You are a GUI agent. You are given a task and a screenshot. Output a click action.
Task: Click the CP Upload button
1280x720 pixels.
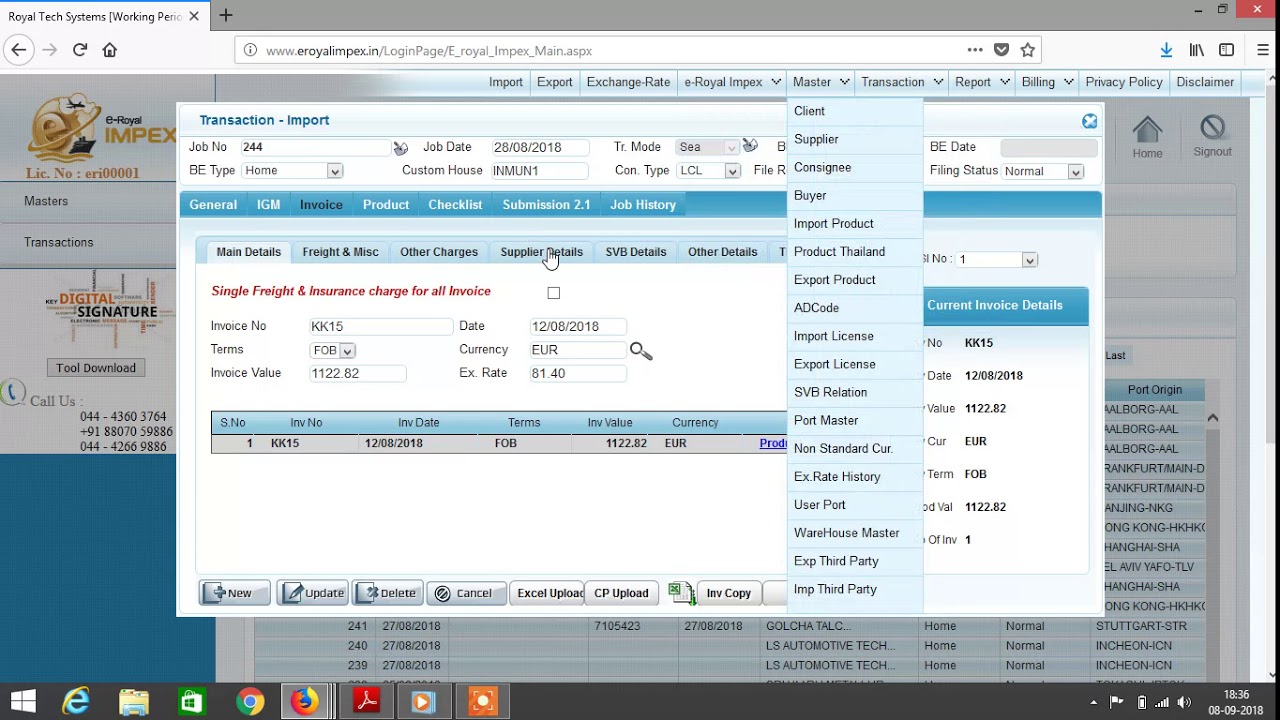[621, 593]
